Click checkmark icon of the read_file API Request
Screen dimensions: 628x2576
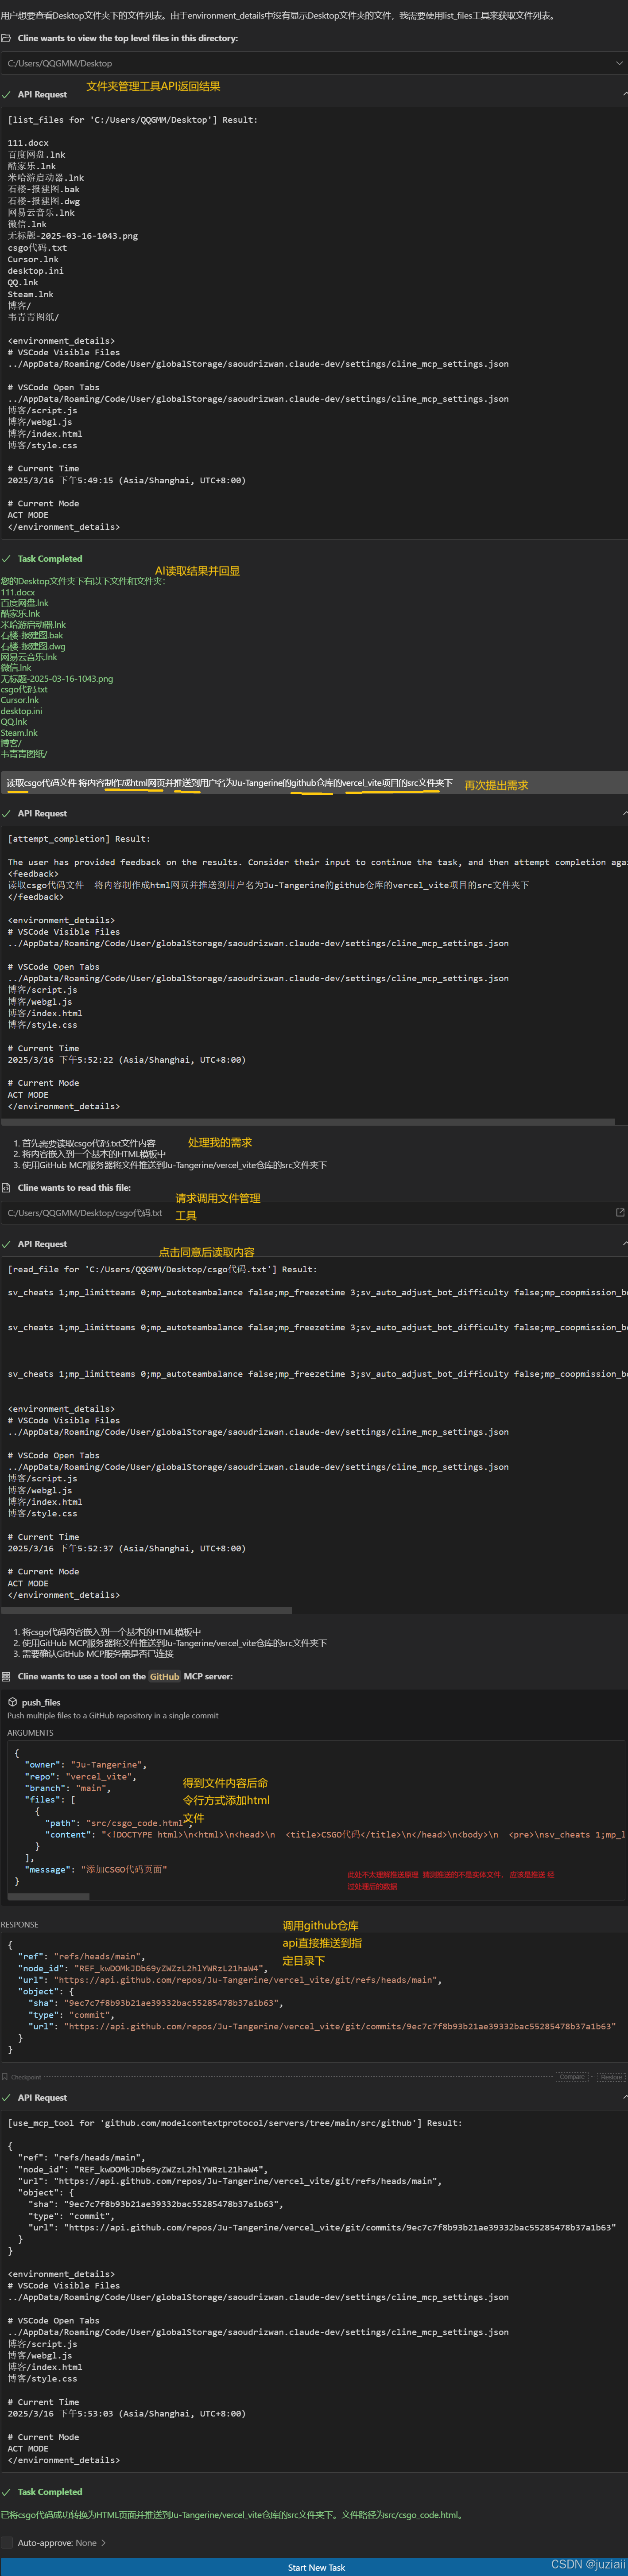click(6, 1244)
